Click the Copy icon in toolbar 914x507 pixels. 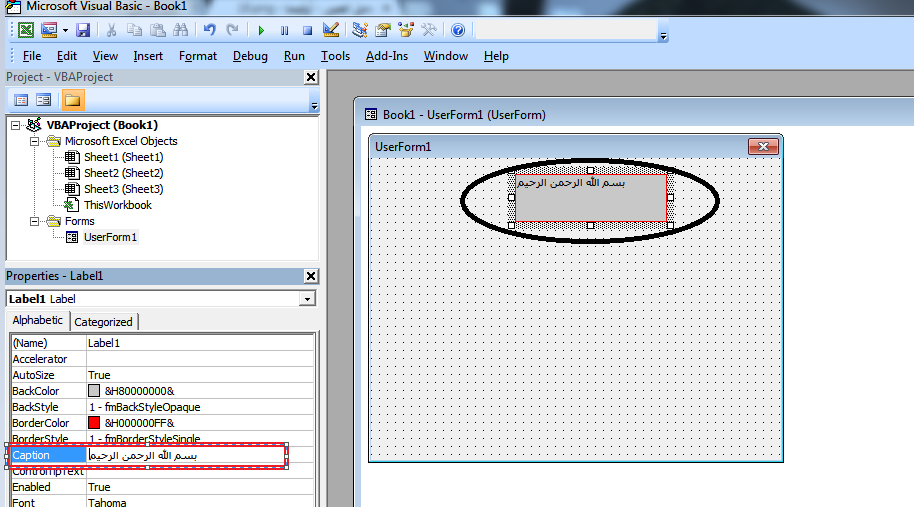[x=135, y=30]
